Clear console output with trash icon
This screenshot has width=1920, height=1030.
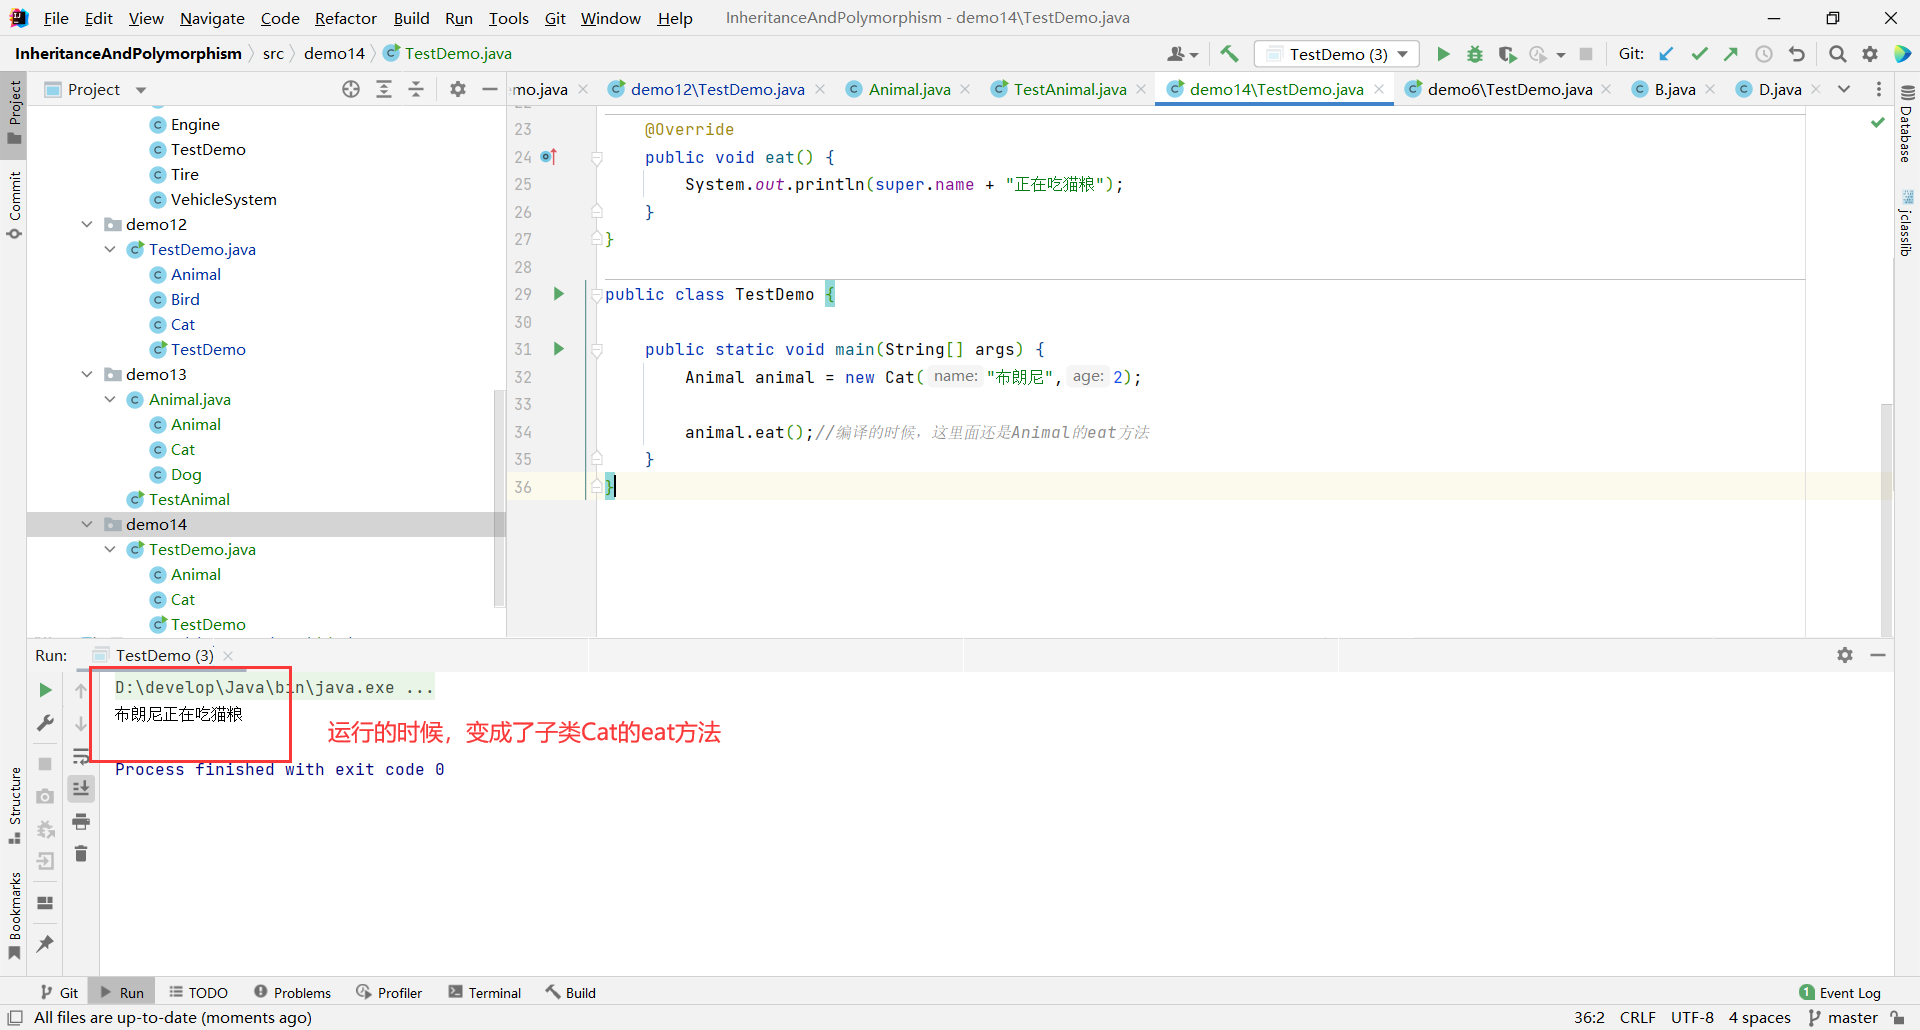[x=81, y=854]
